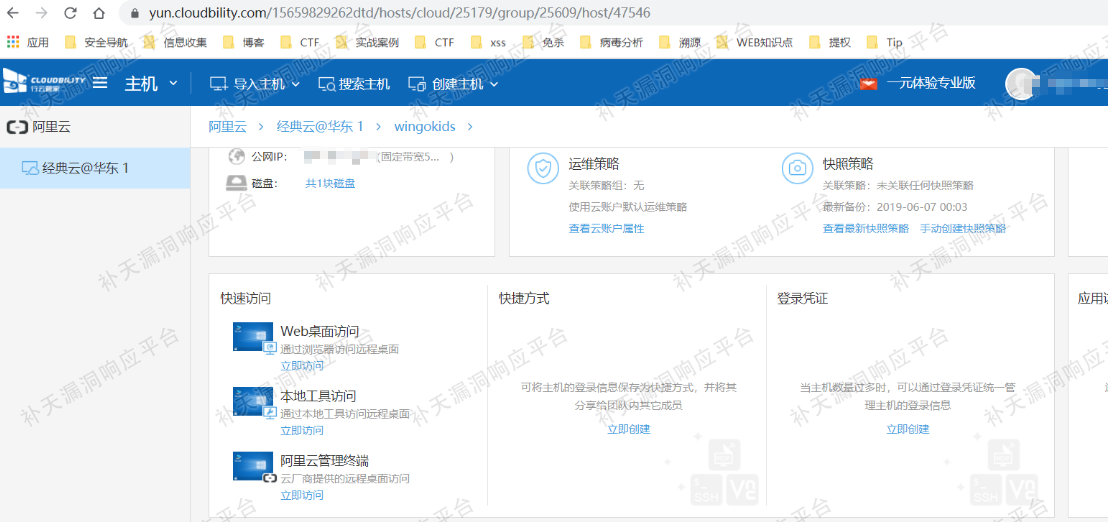Open the WEB知识点 bookmark folder
This screenshot has width=1108, height=522.
pyautogui.click(x=754, y=42)
